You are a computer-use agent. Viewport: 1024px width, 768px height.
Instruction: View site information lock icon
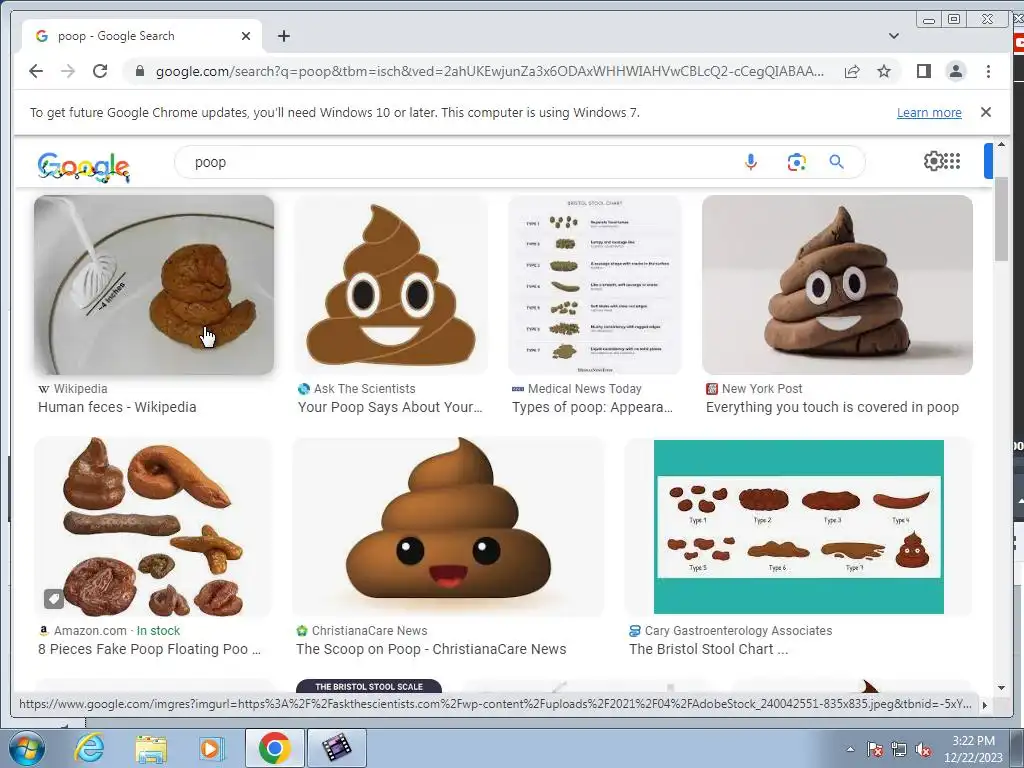click(139, 71)
